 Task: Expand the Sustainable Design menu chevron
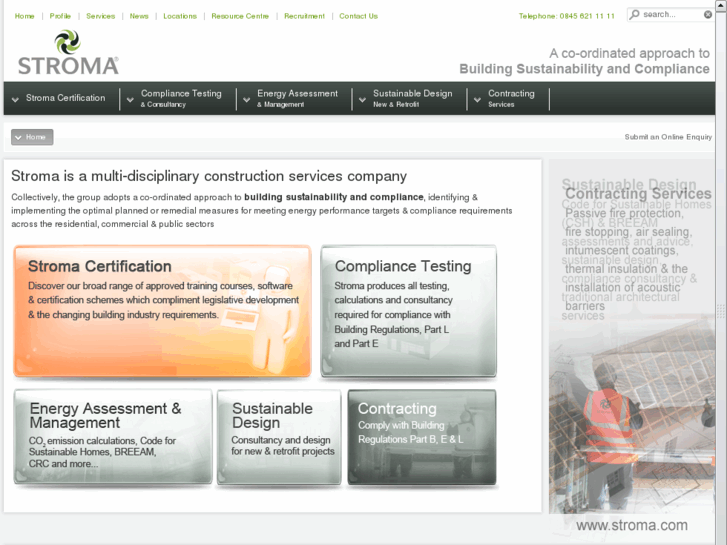click(362, 99)
